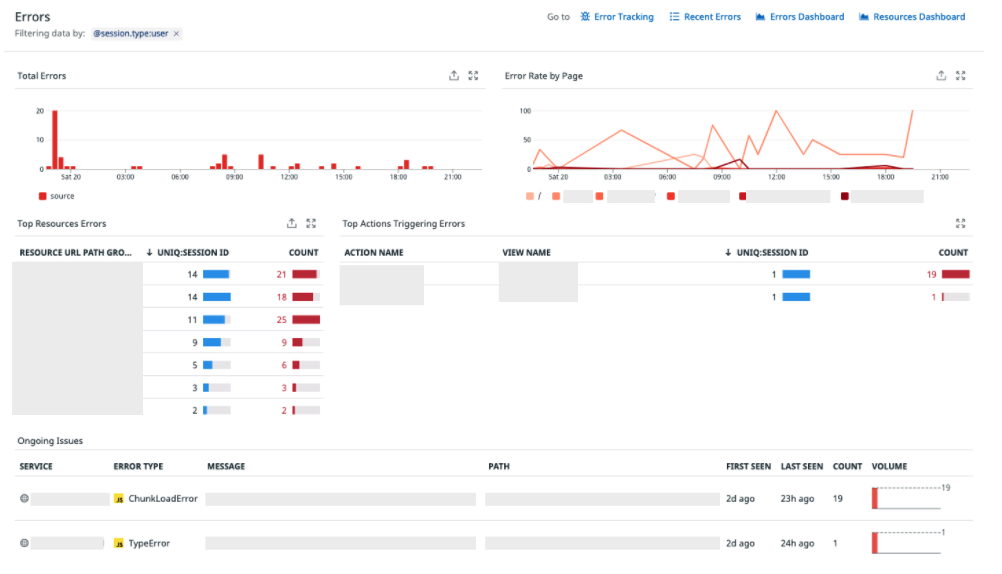Open the TypeError ongoing issue row
Screen dimensions: 1002x574
[493, 543]
